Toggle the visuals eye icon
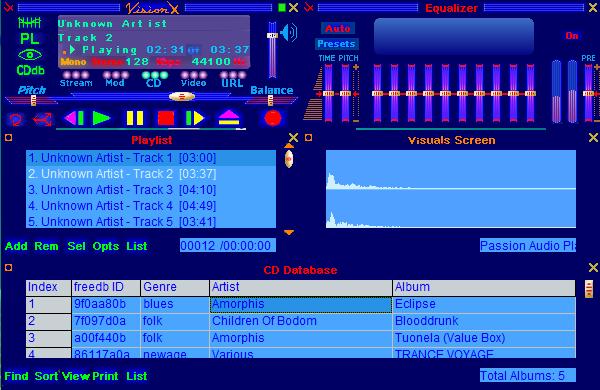Image resolution: width=600 pixels, height=390 pixels. pyautogui.click(x=30, y=55)
